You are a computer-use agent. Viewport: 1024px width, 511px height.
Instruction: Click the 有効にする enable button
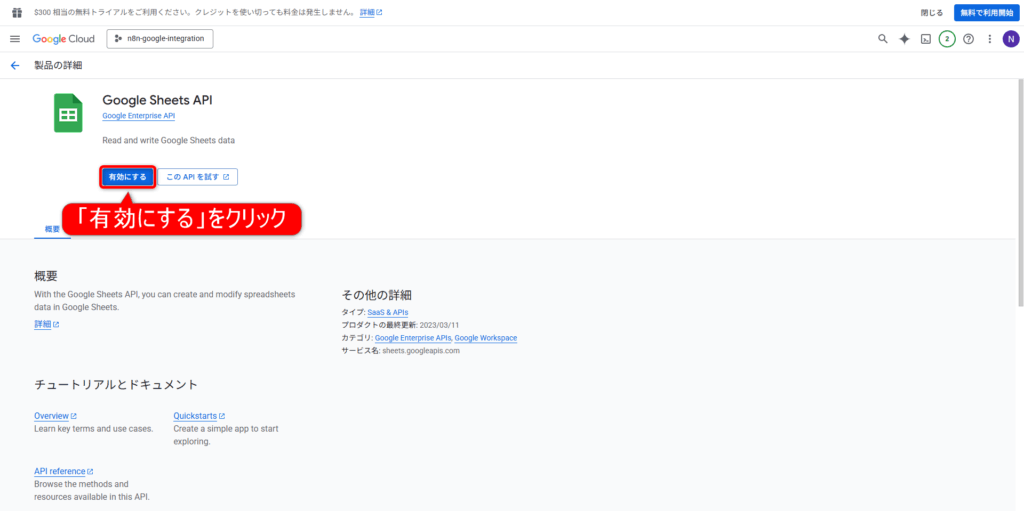pos(127,177)
